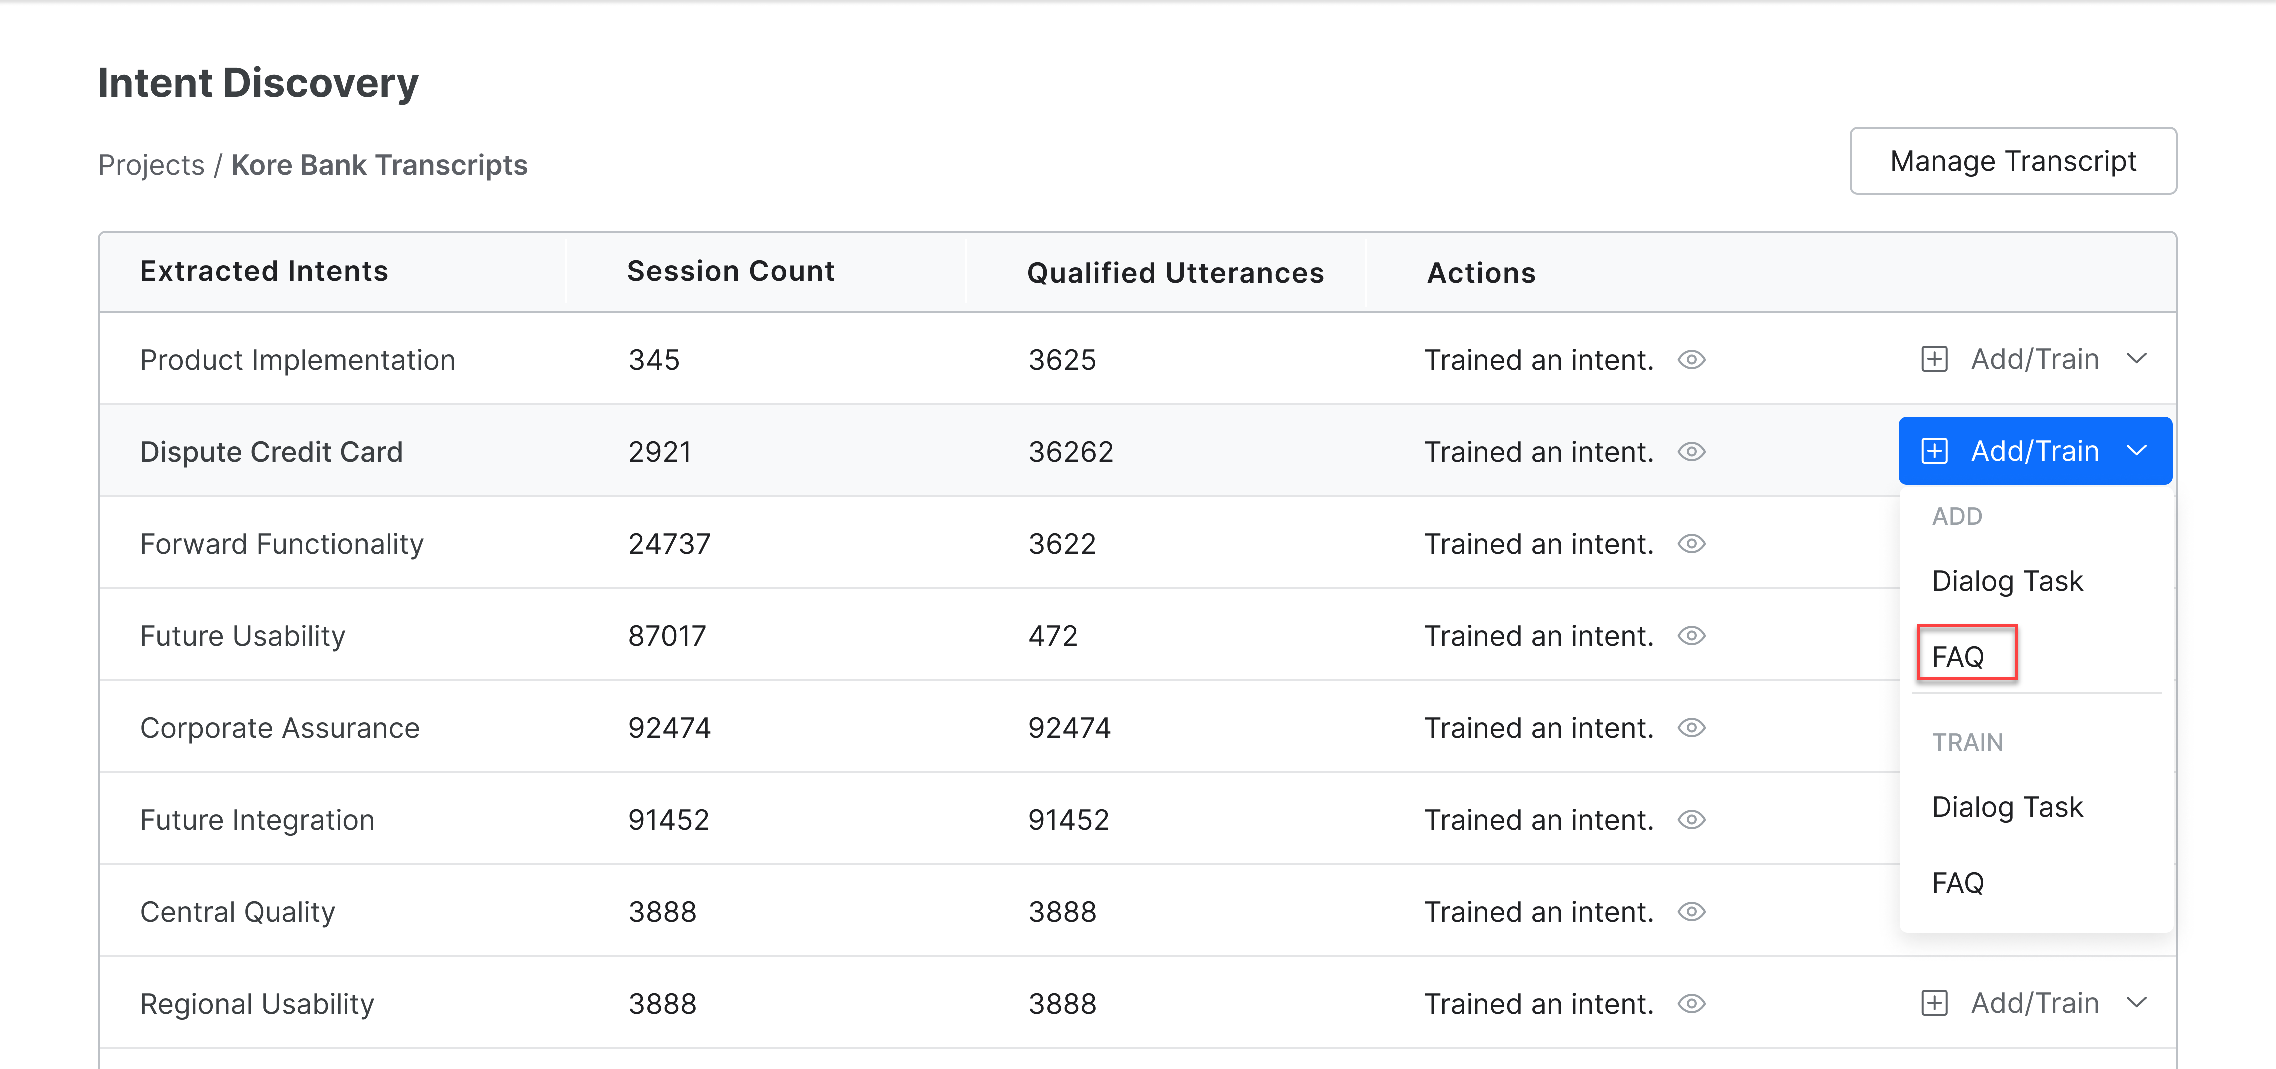Click the plus icon in Regional Usability row

coord(1935,1004)
